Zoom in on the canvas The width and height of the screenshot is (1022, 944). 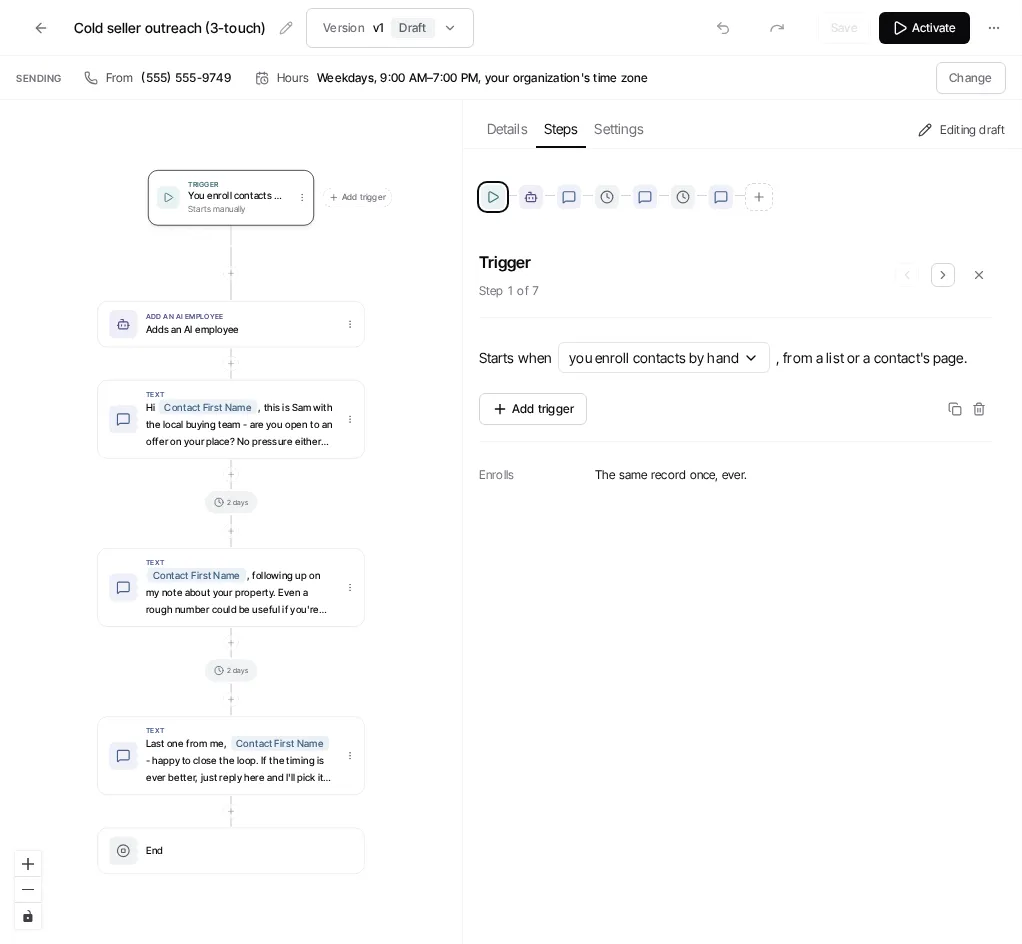[28, 864]
